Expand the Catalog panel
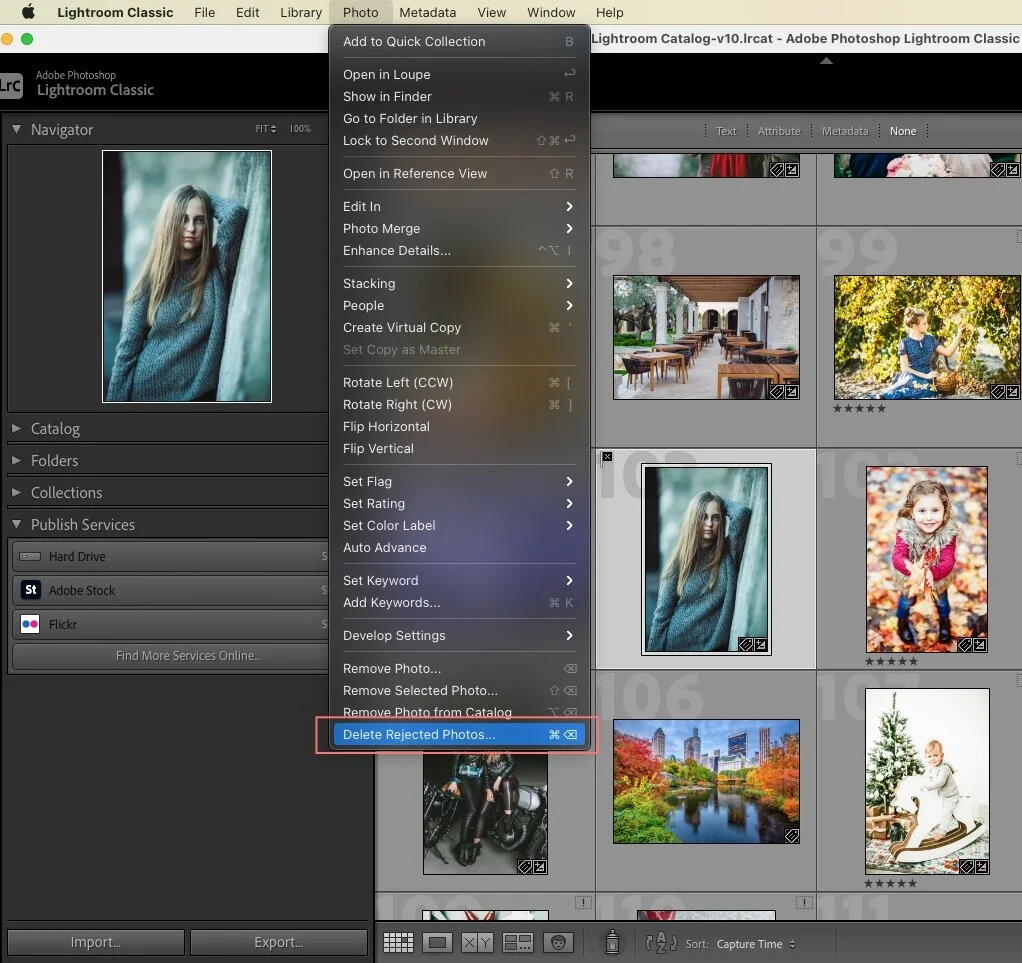 pos(55,428)
